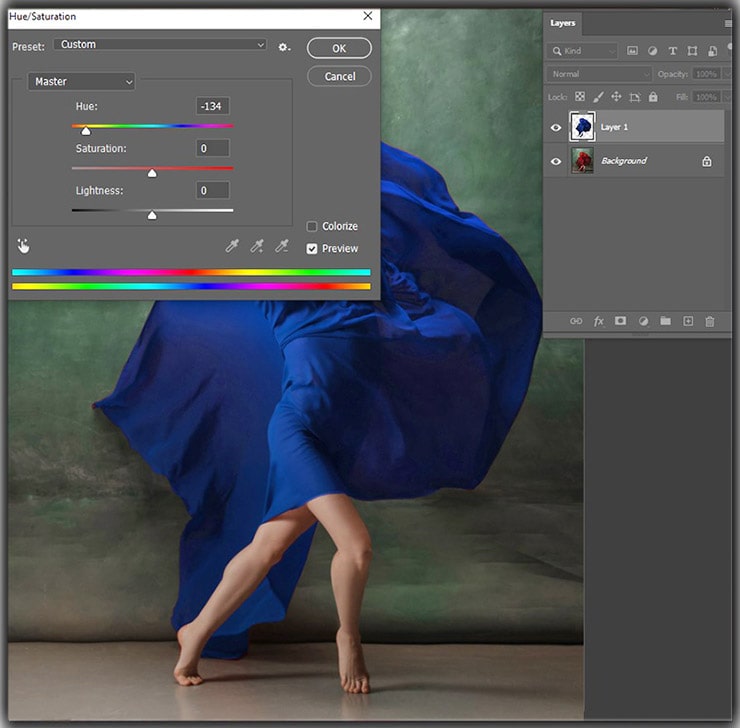Lock transparent pixels icon
The image size is (740, 728).
[580, 97]
